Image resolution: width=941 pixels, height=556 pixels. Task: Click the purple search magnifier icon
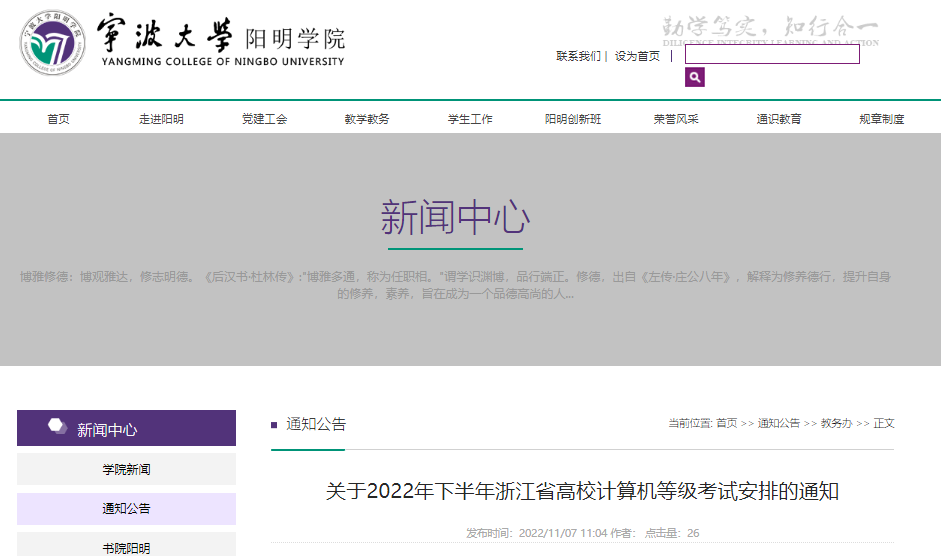(x=694, y=77)
